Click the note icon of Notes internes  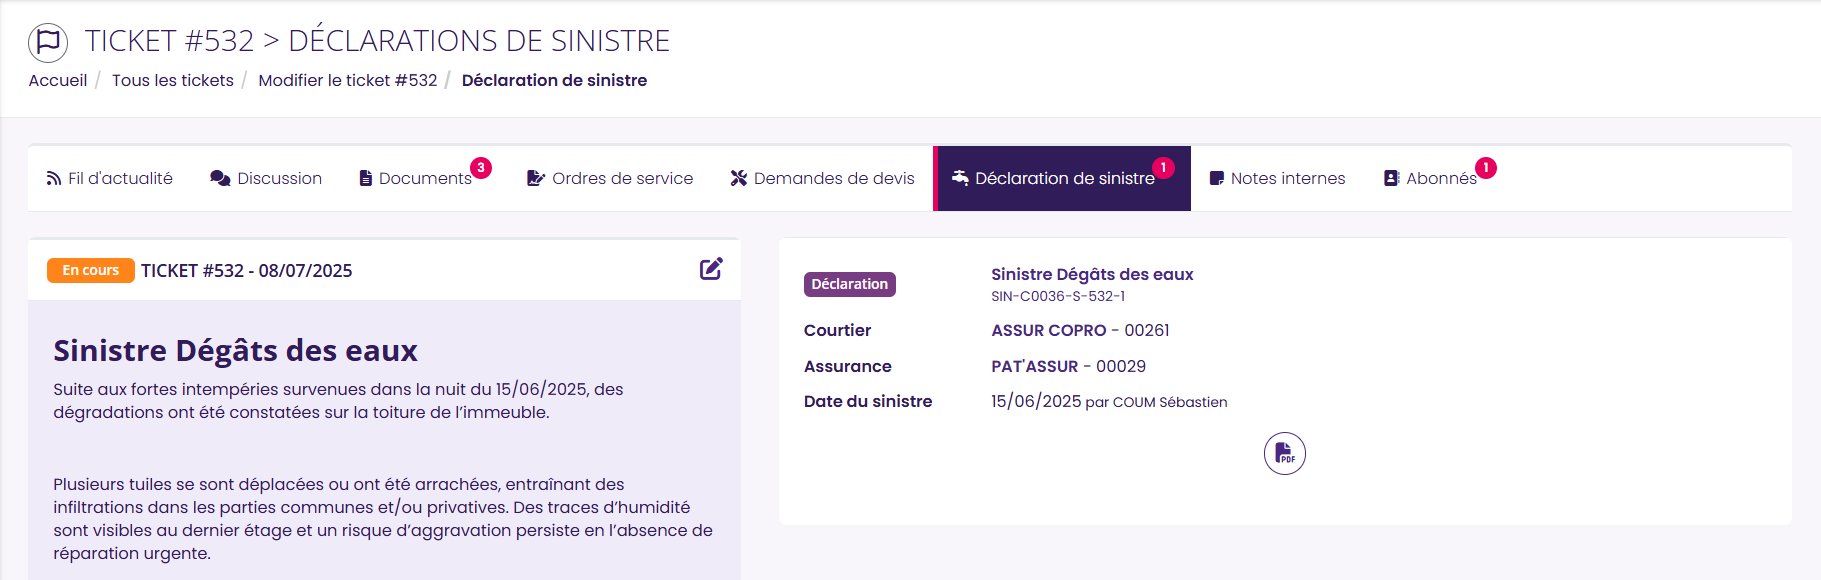tap(1217, 178)
